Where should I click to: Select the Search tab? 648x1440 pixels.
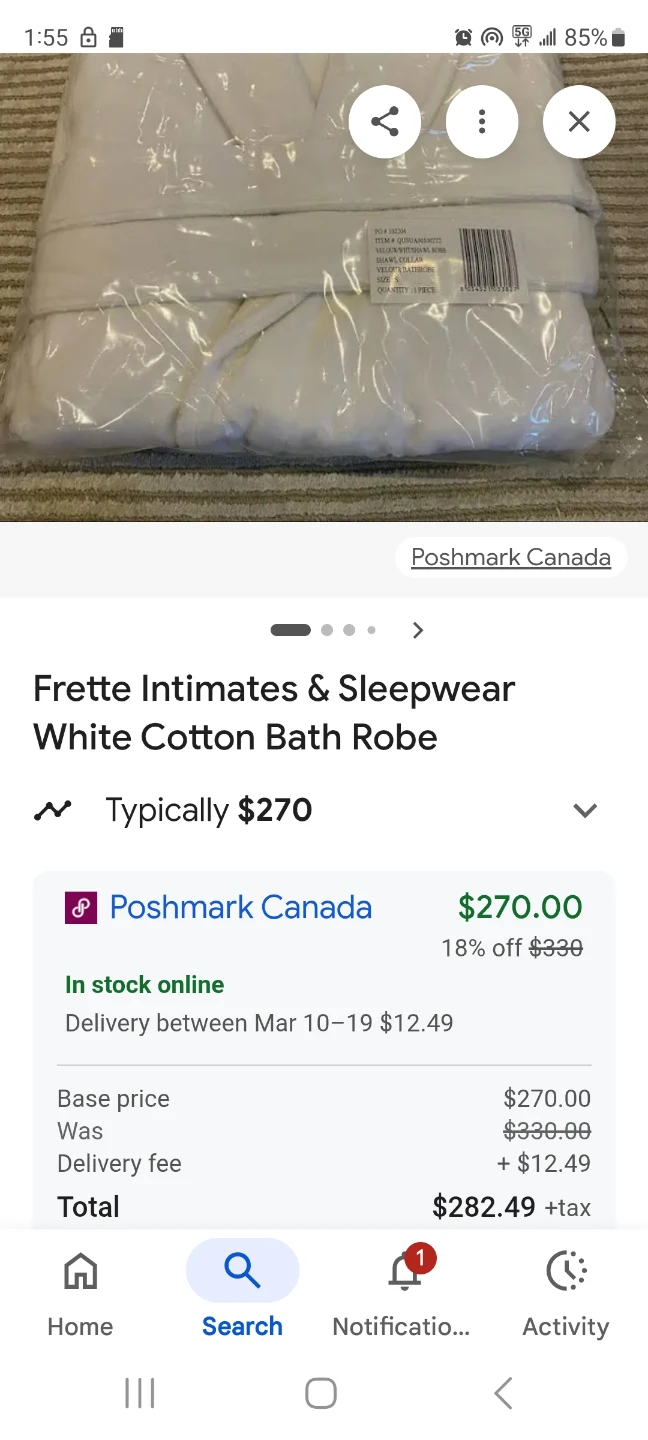coord(242,1290)
